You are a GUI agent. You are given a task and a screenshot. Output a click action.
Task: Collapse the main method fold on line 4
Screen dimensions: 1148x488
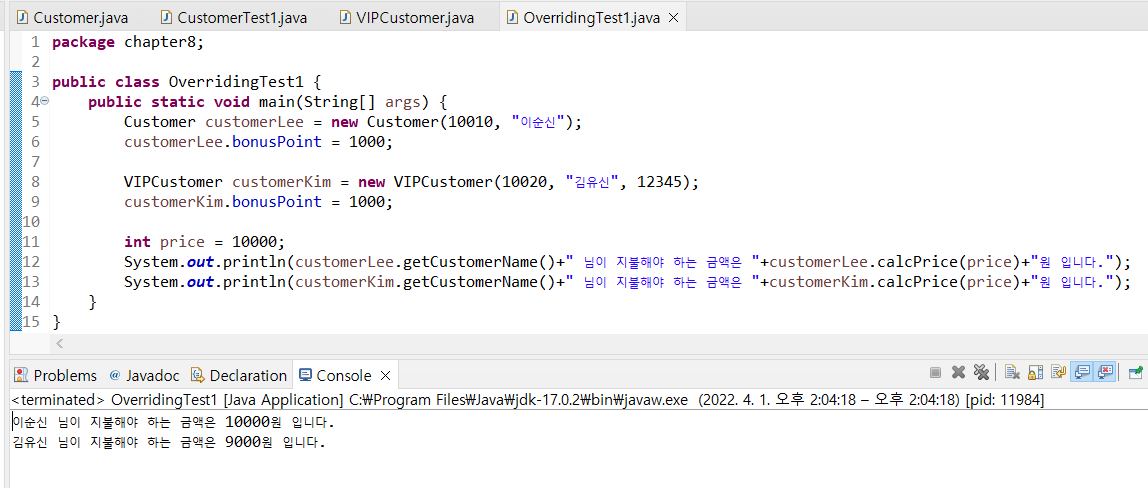click(x=46, y=102)
